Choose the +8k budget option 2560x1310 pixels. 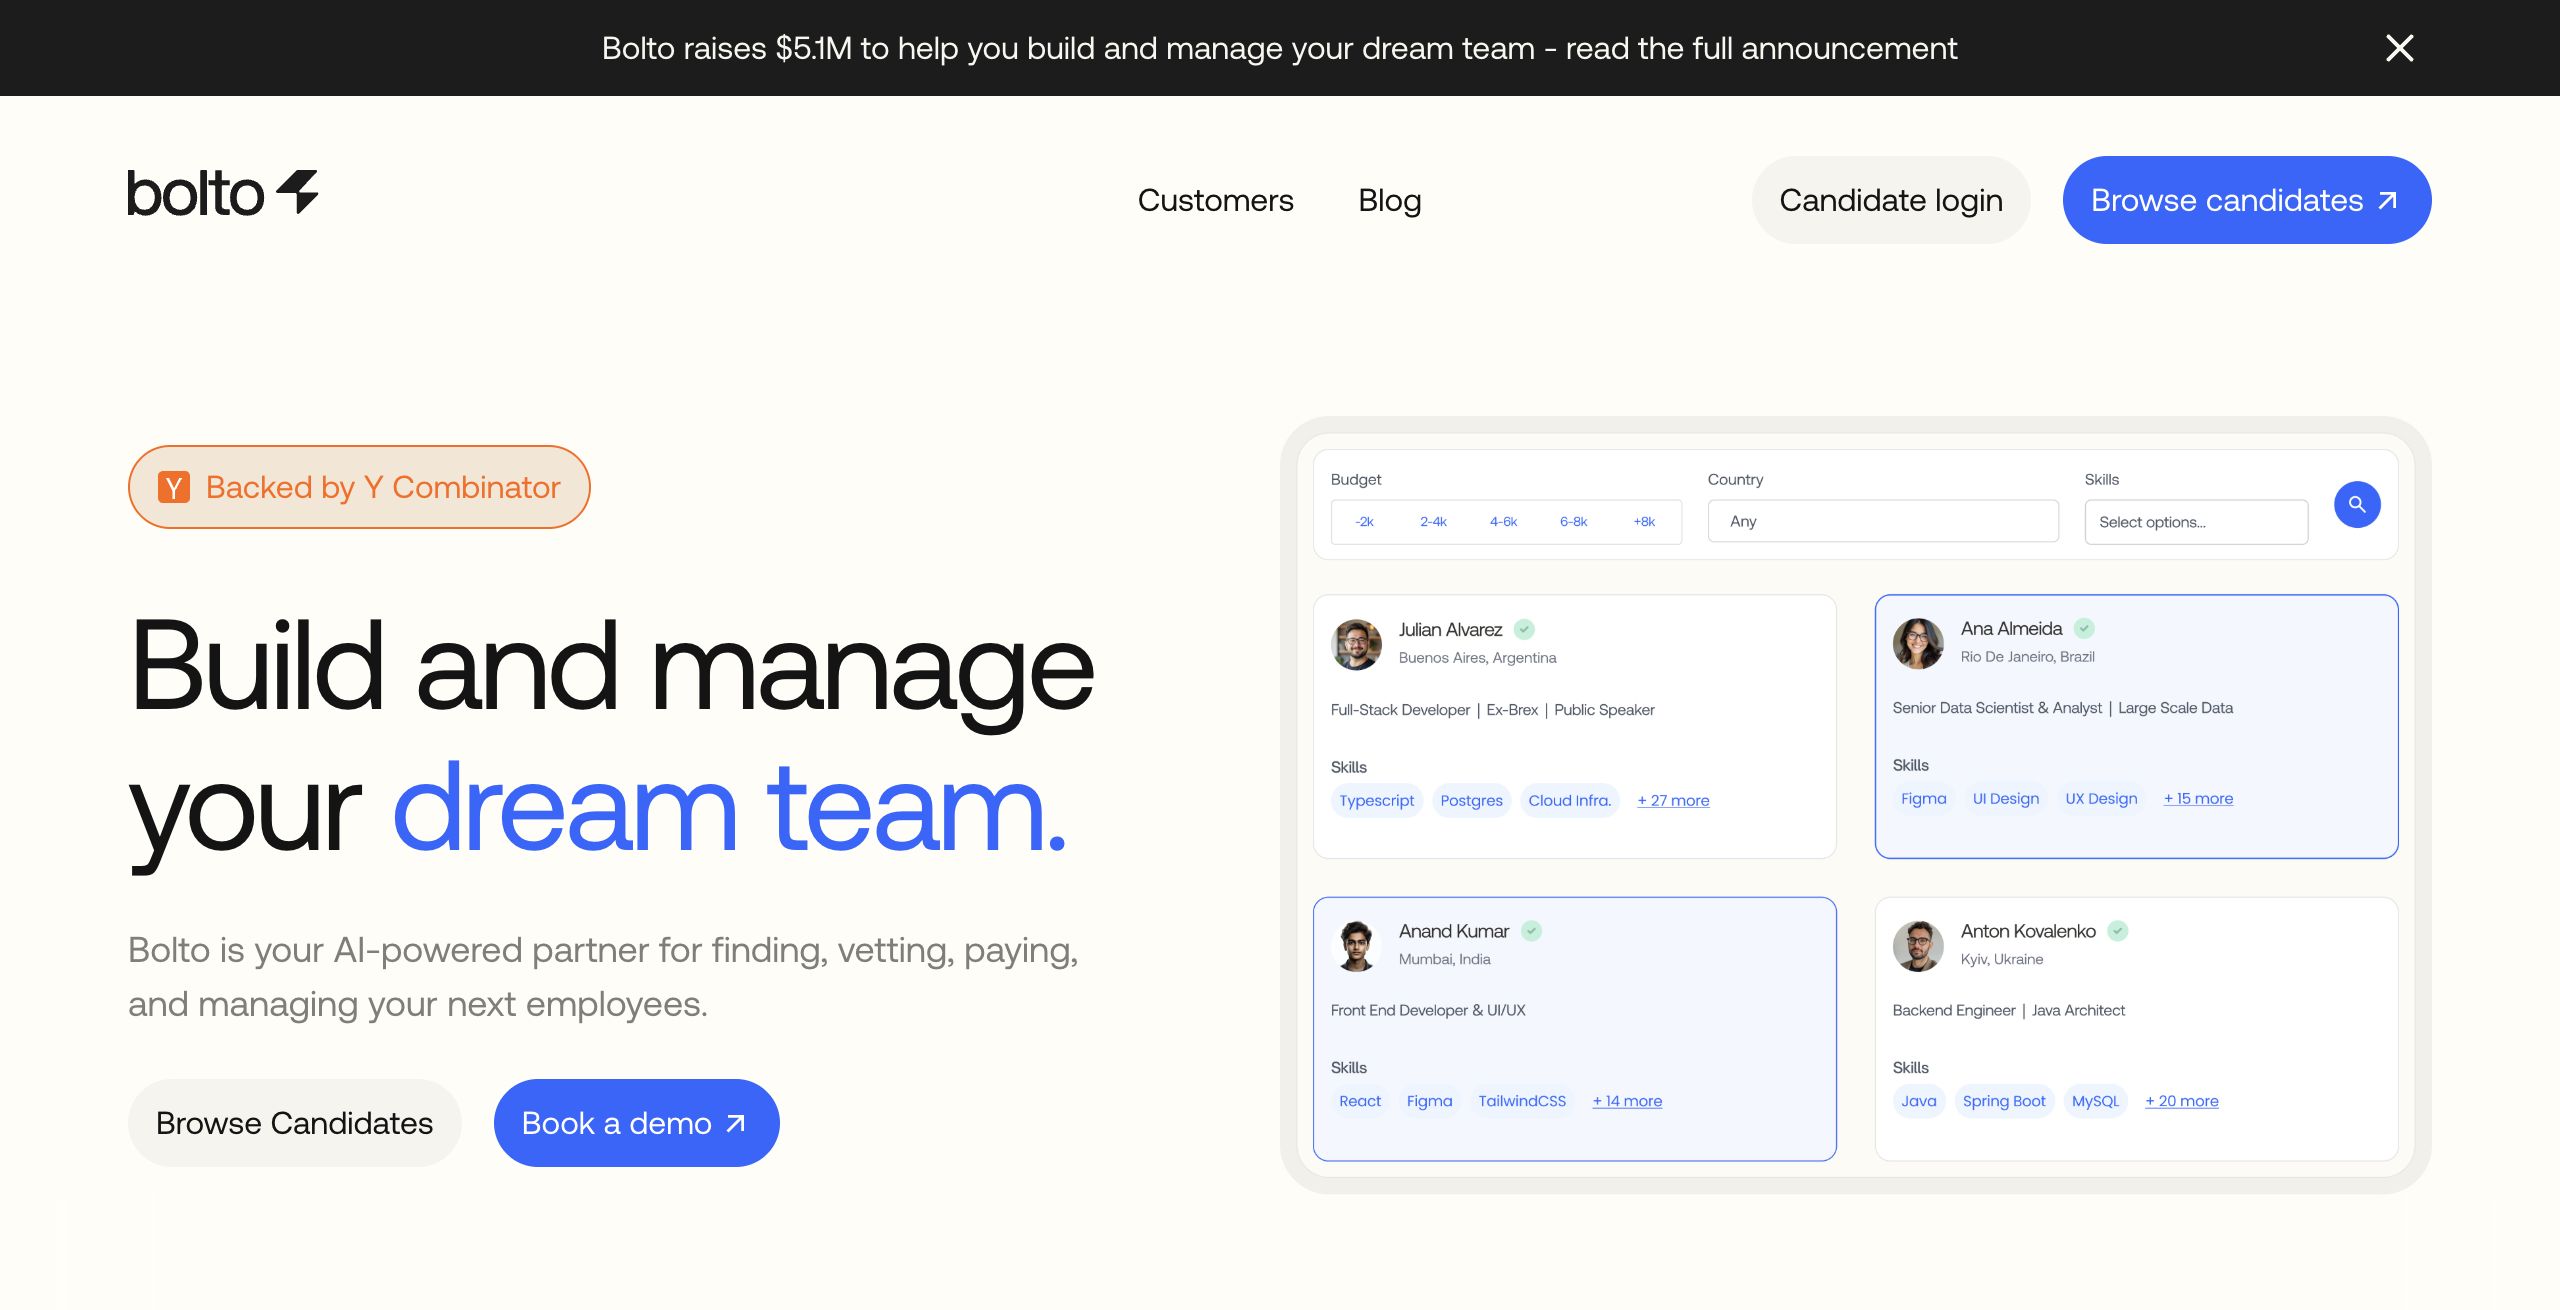(x=1644, y=521)
